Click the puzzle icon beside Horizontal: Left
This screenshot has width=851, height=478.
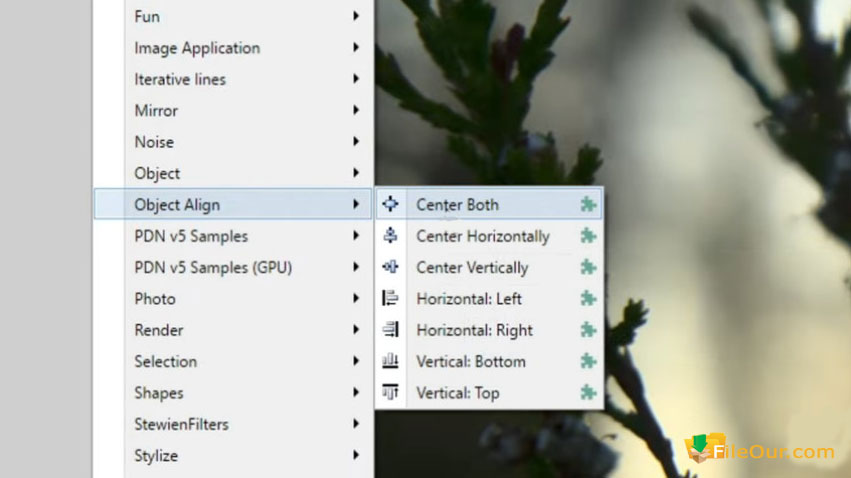tap(588, 298)
